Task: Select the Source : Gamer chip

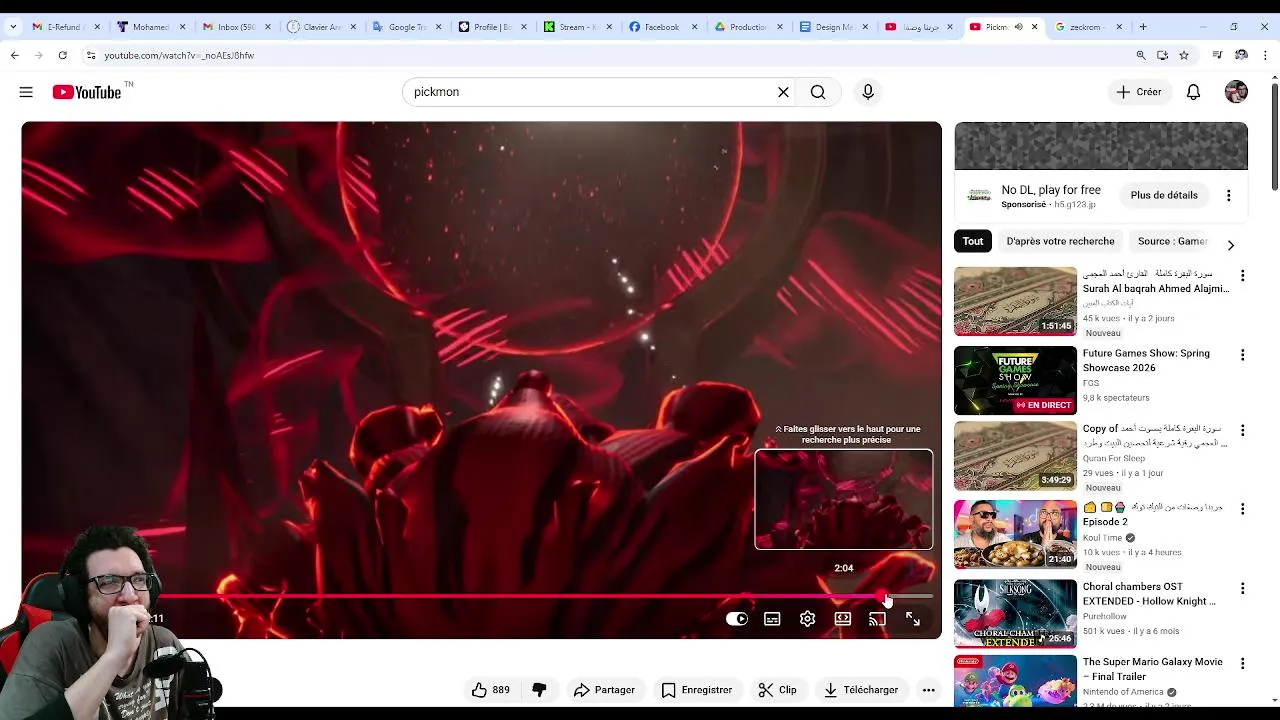Action: click(1172, 241)
